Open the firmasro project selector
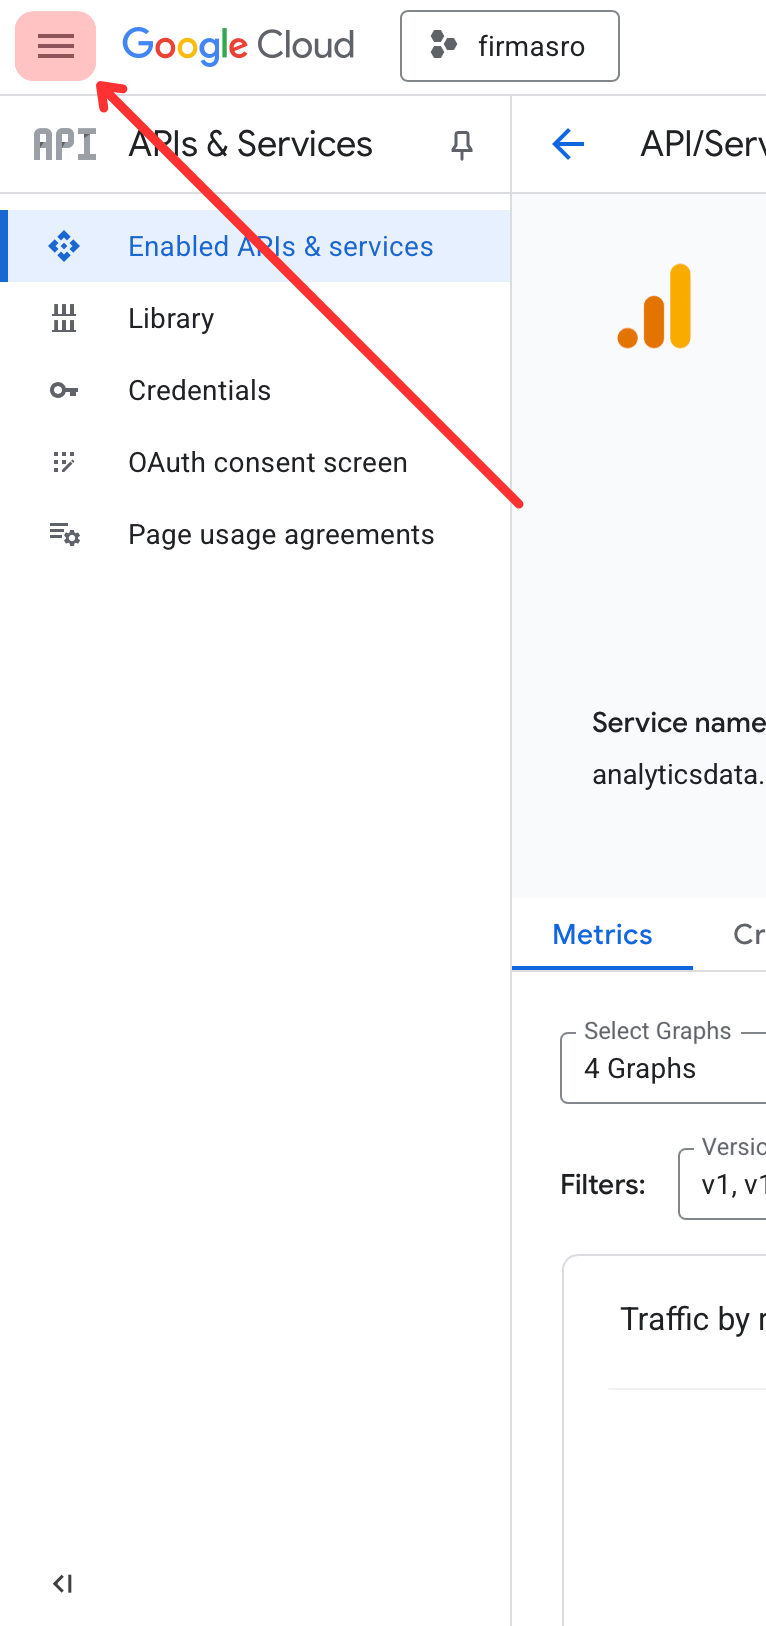The height and width of the screenshot is (1626, 766). pos(510,46)
